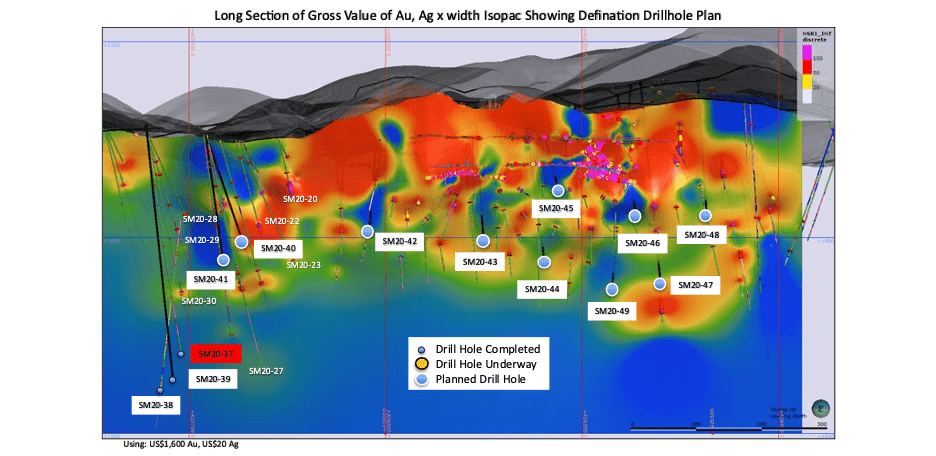Image resolution: width=936 pixels, height=456 pixels.
Task: Click the SM20-41 label box
Action: tap(211, 279)
